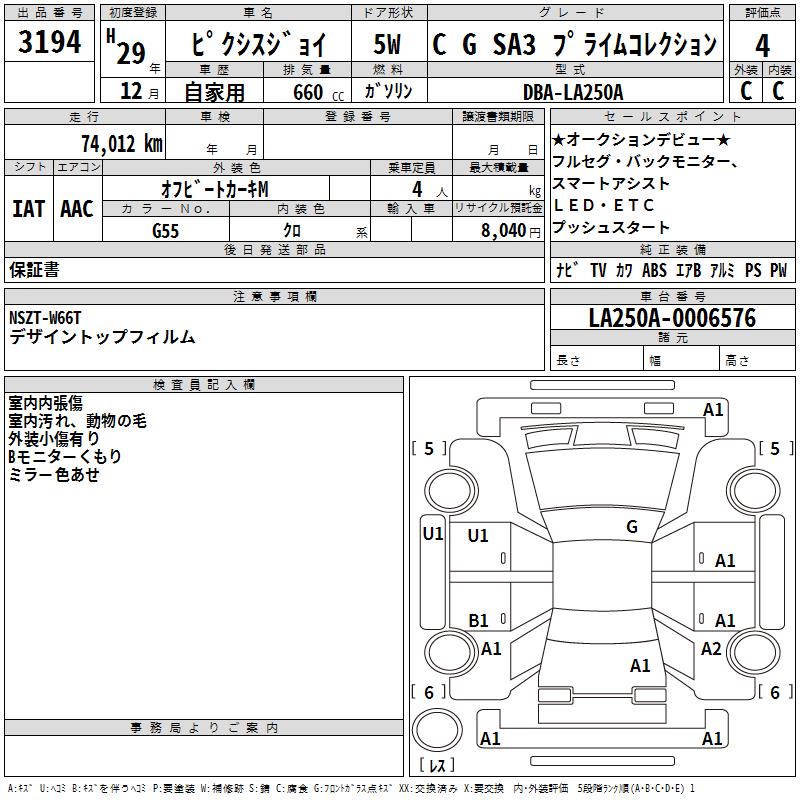This screenshot has height=800, width=800.
Task: Select the shift type IAT
Action: click(x=28, y=209)
